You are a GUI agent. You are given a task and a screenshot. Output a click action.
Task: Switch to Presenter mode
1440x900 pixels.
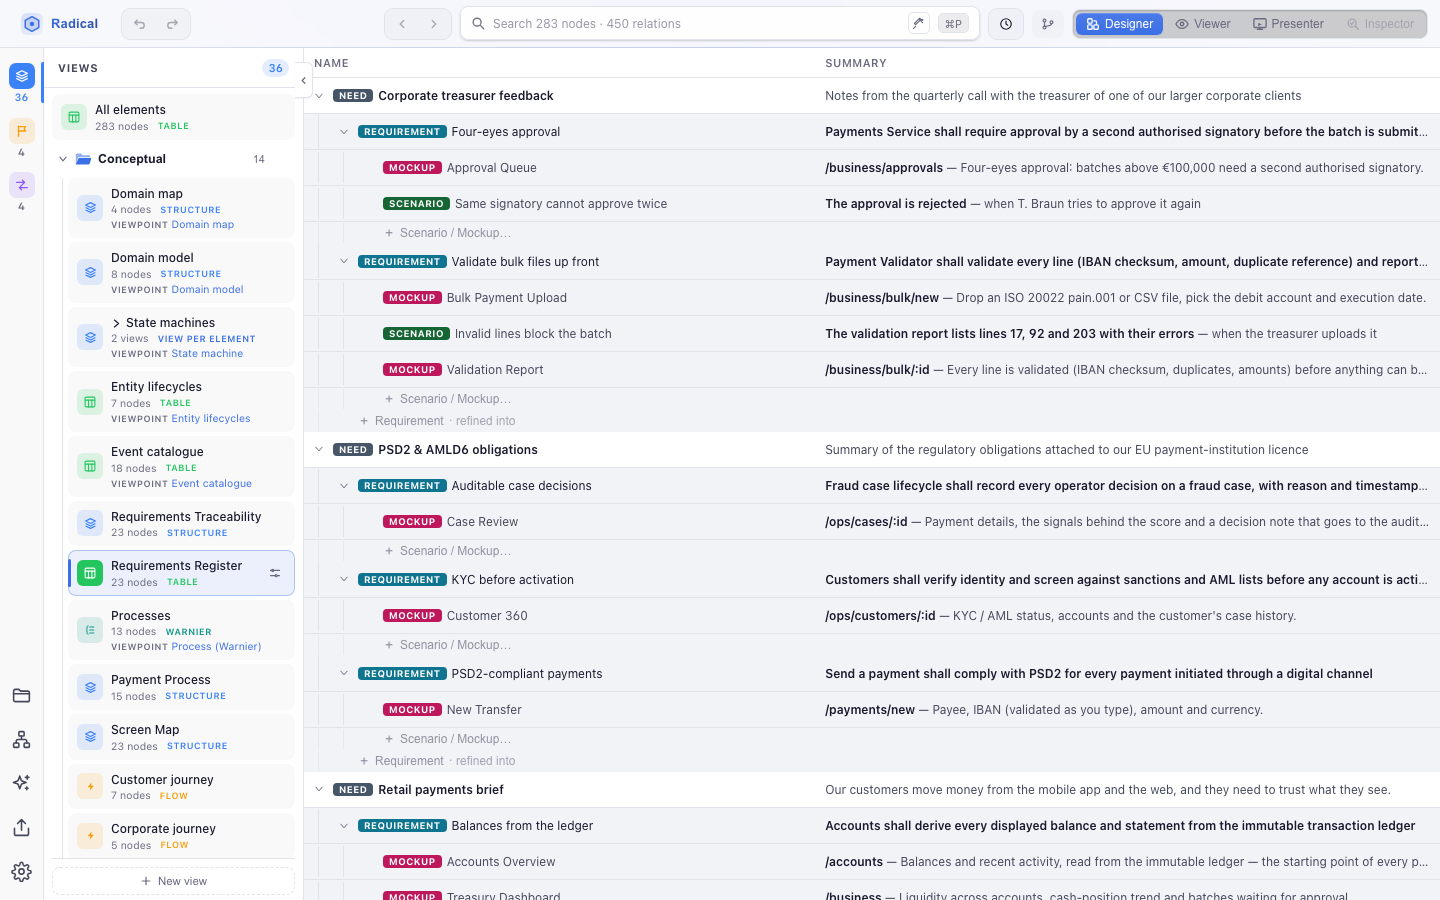(1288, 24)
